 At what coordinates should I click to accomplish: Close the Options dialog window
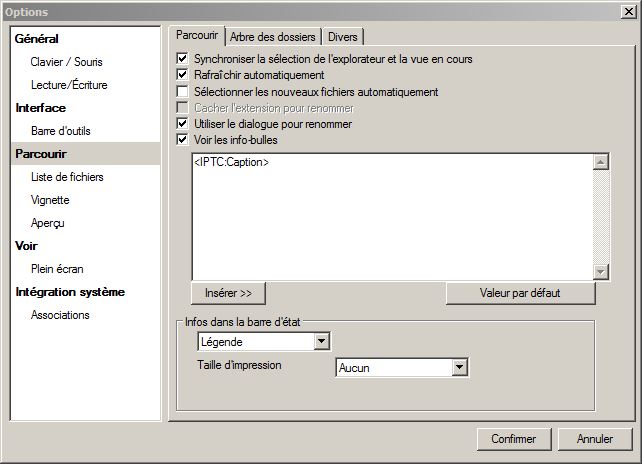pos(627,11)
